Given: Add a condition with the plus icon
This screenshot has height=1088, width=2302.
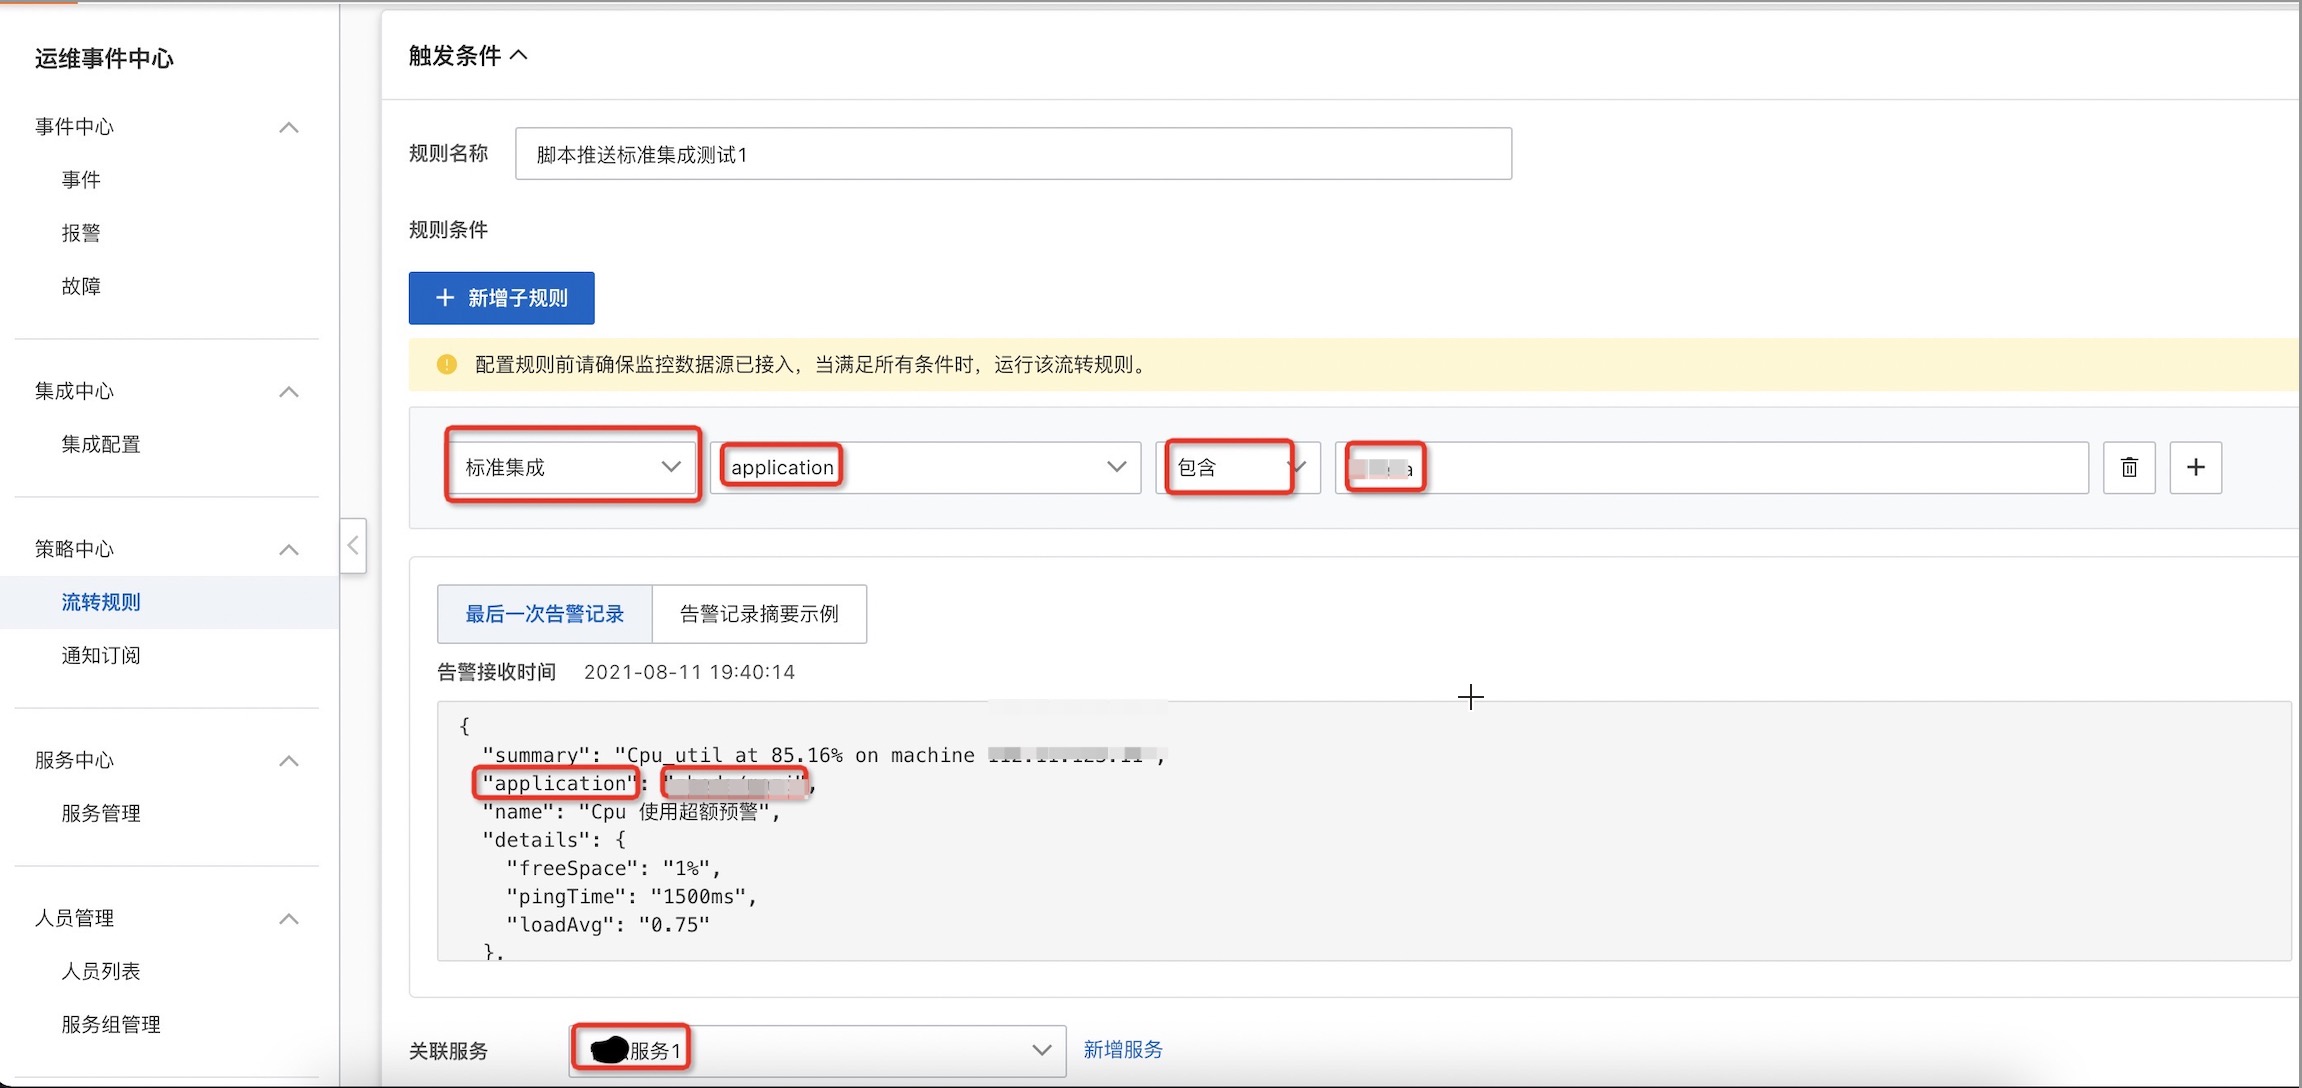Looking at the screenshot, I should [x=2195, y=467].
